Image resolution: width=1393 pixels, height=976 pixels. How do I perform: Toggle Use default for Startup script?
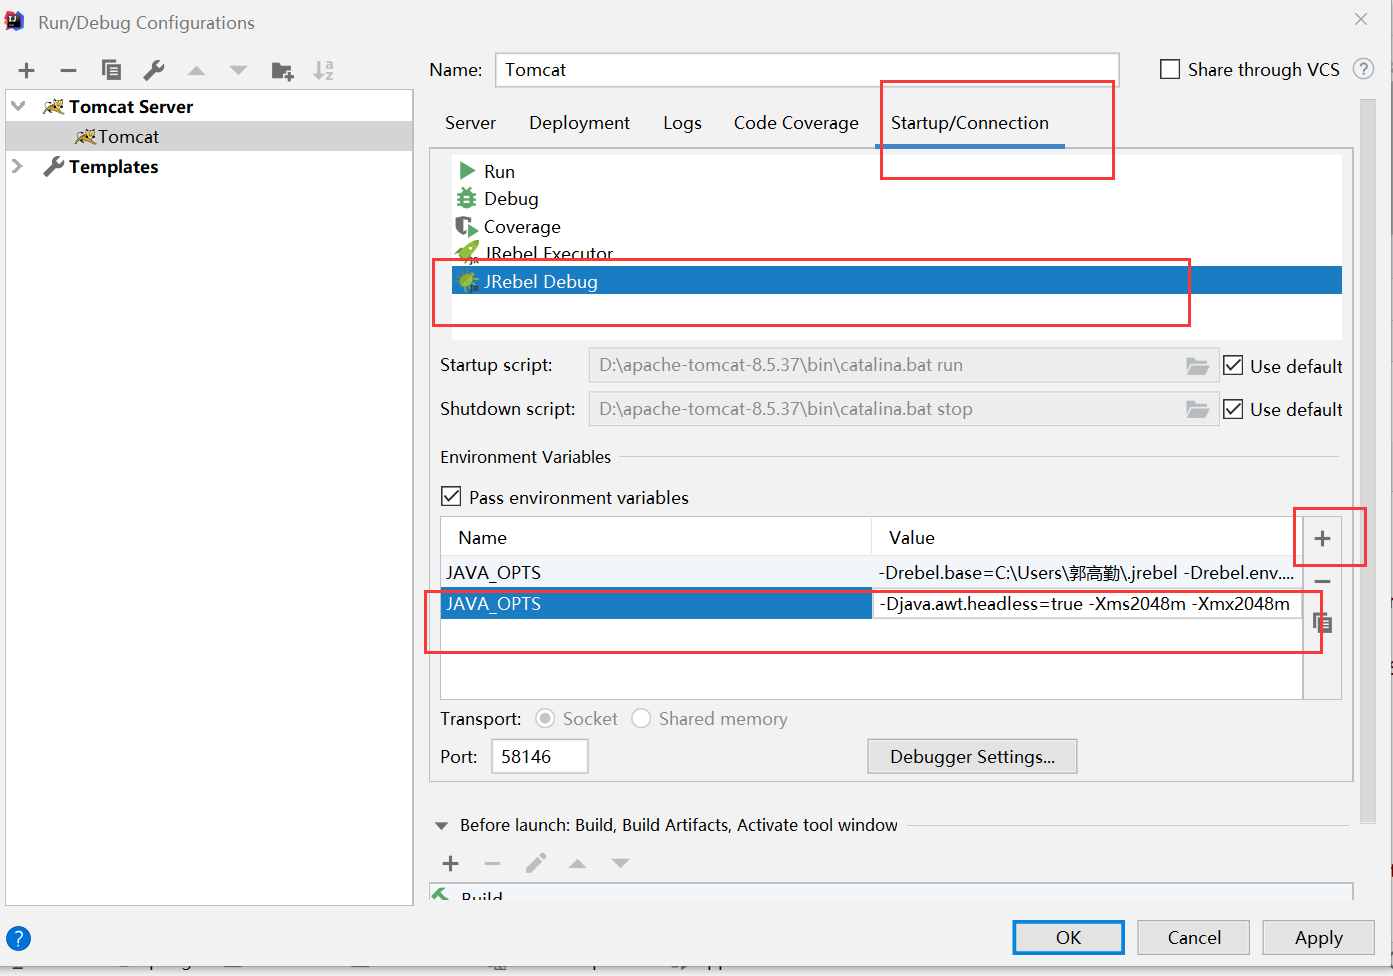click(x=1233, y=366)
